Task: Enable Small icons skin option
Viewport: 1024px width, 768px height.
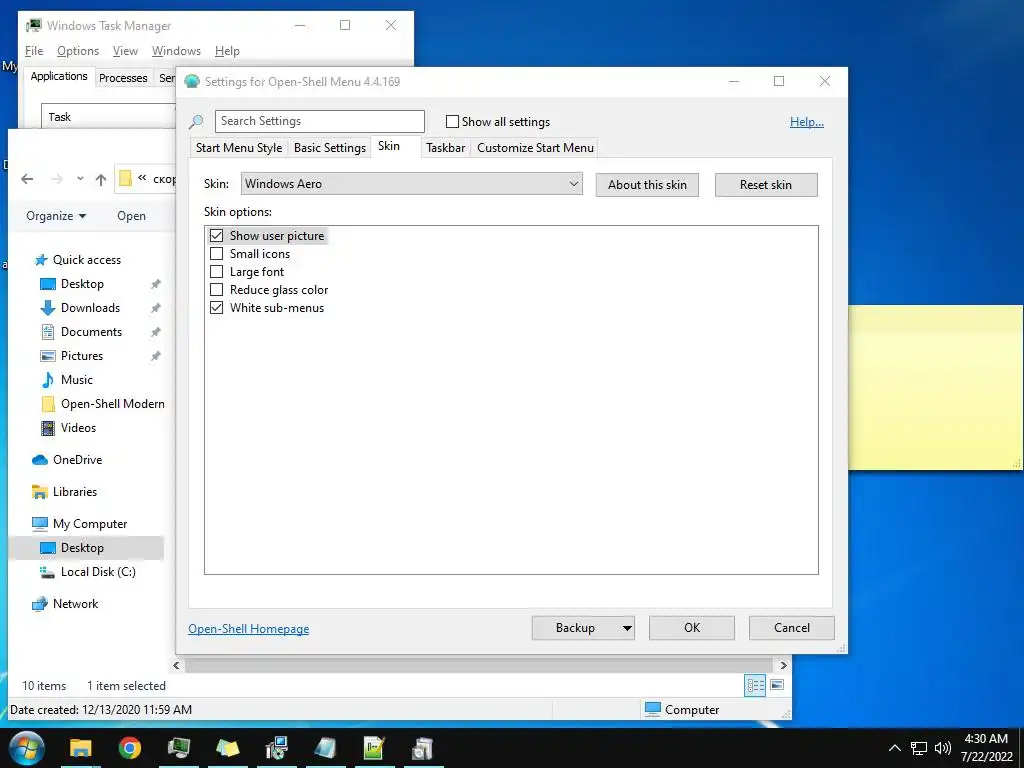Action: [217, 254]
